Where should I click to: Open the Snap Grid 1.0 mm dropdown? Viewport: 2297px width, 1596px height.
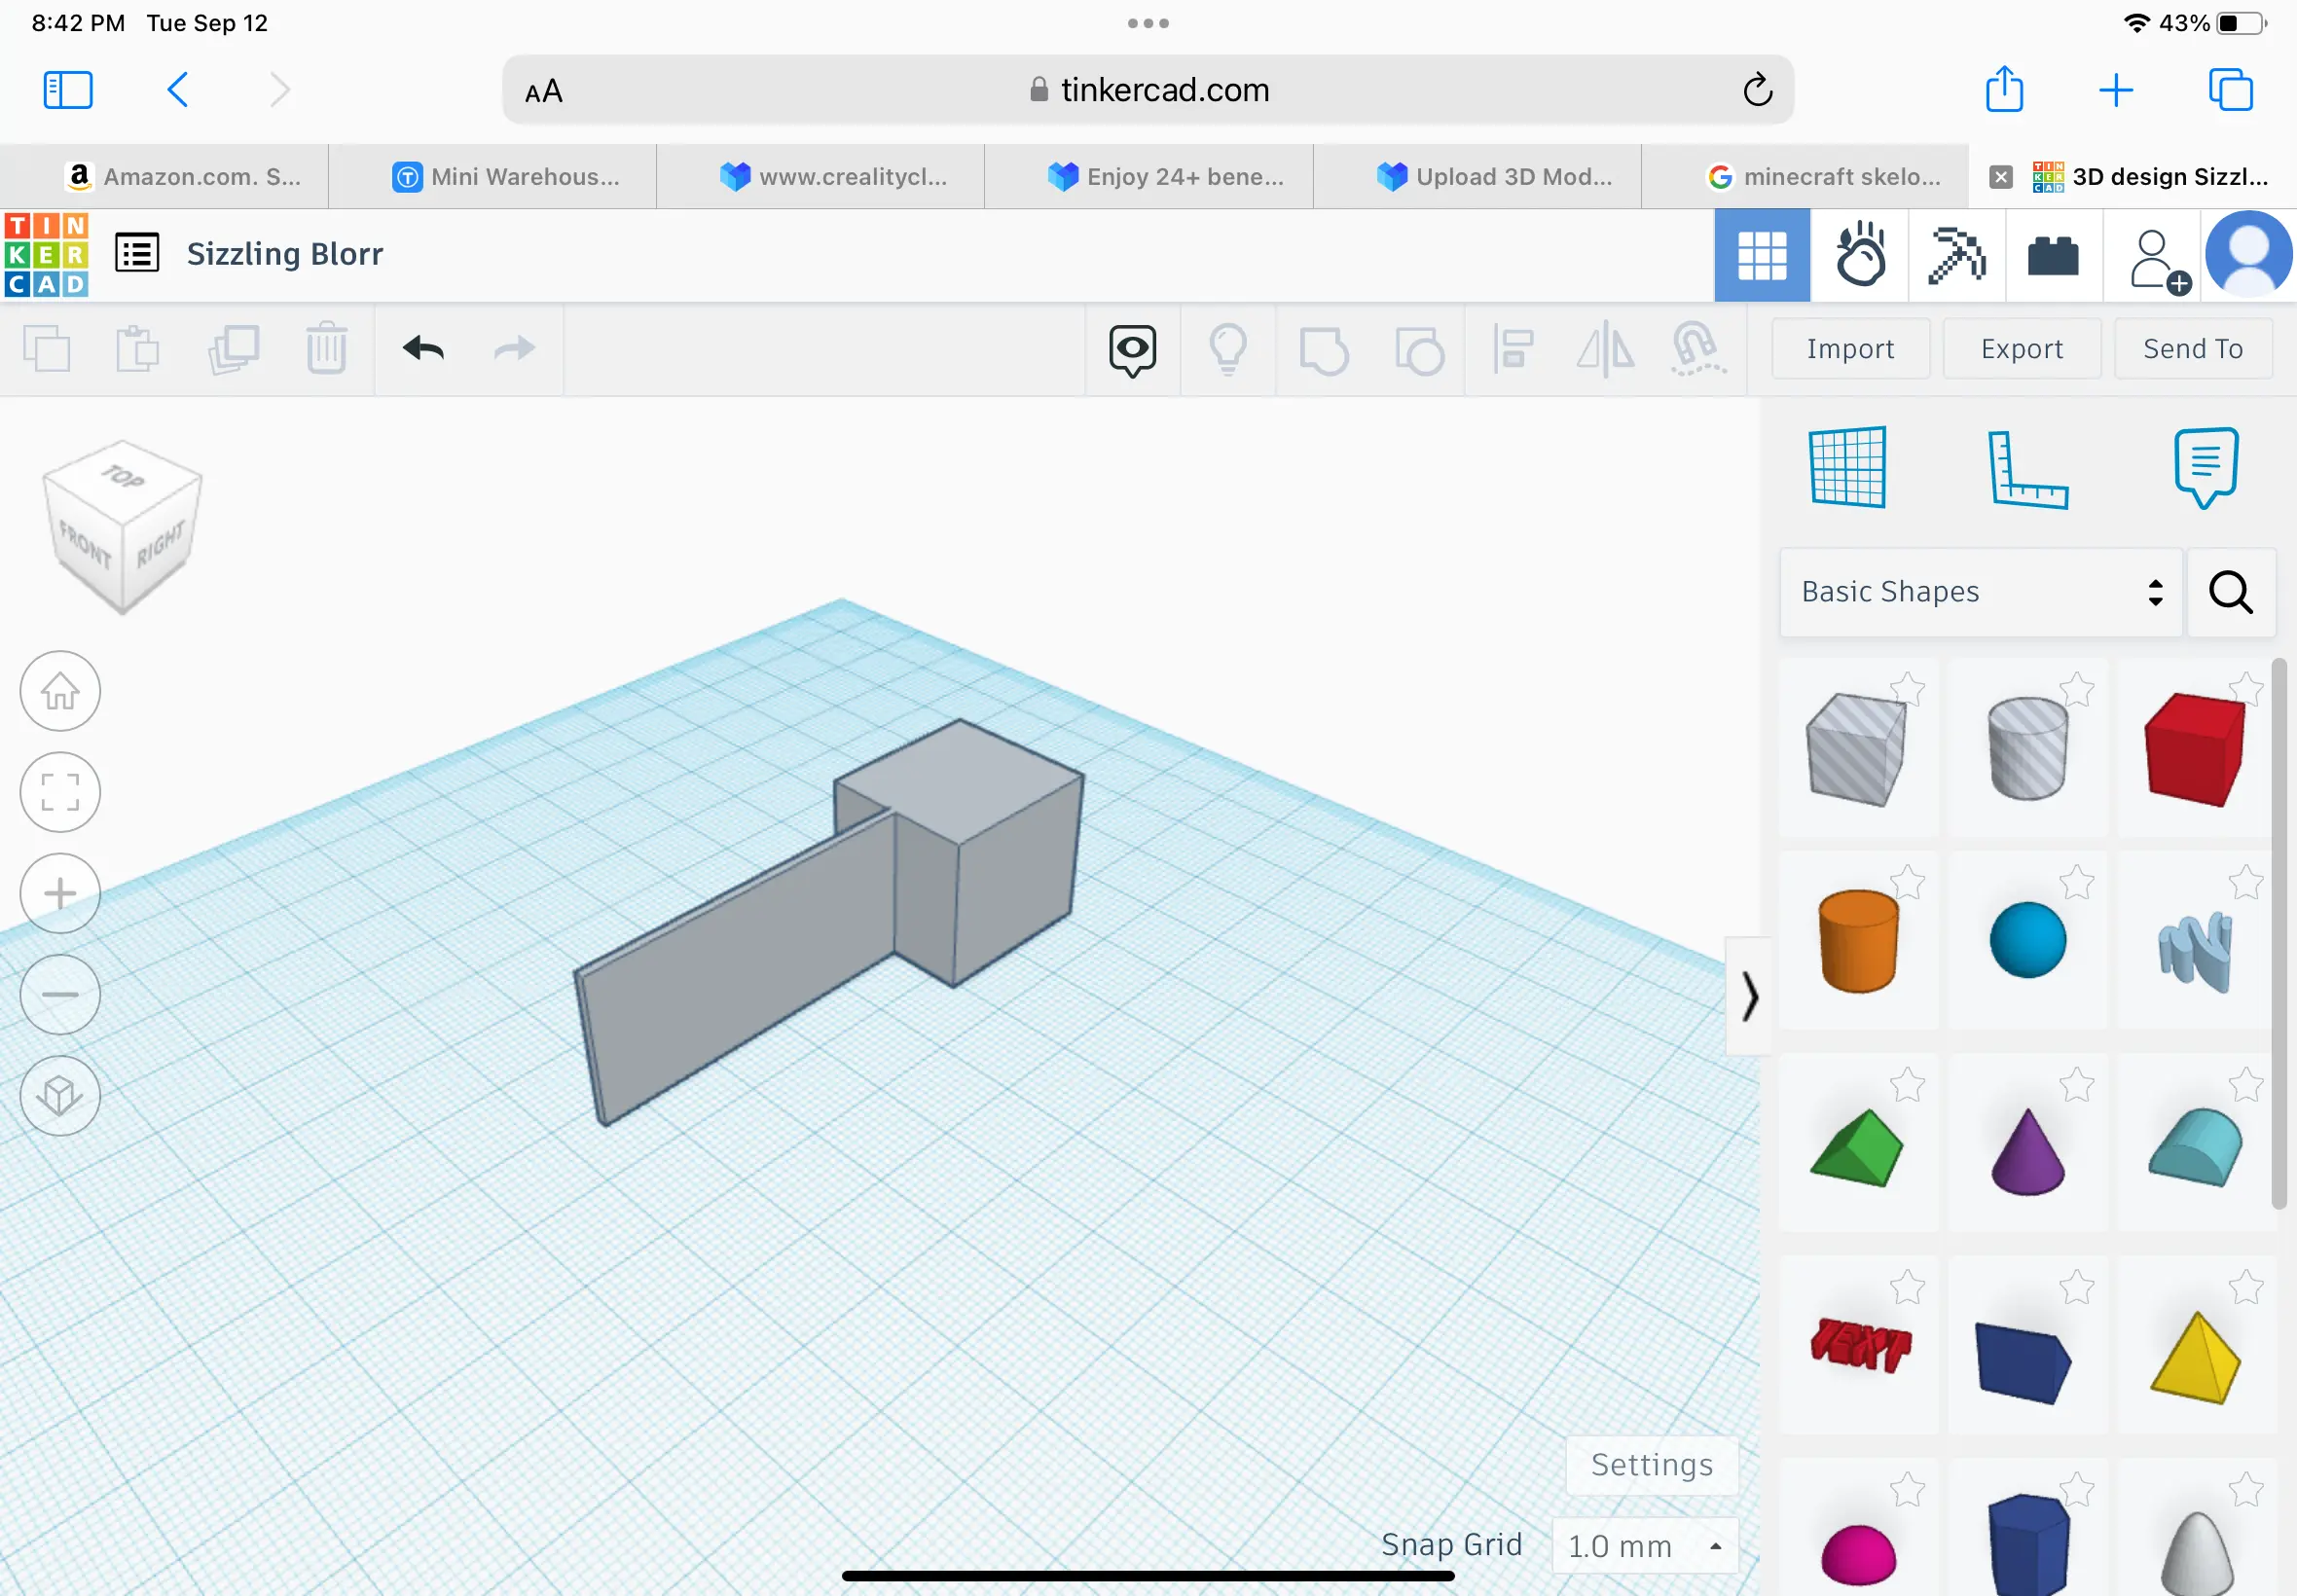tap(1645, 1546)
